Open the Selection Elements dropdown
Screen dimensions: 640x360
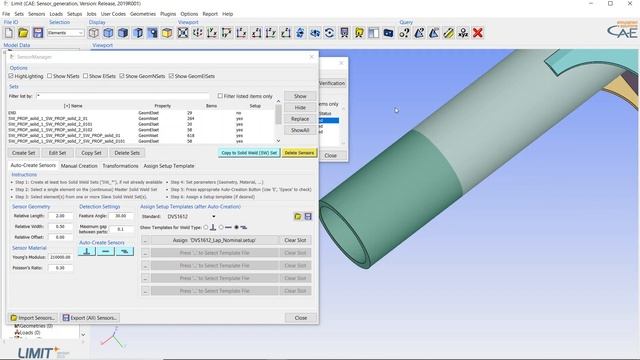66,33
